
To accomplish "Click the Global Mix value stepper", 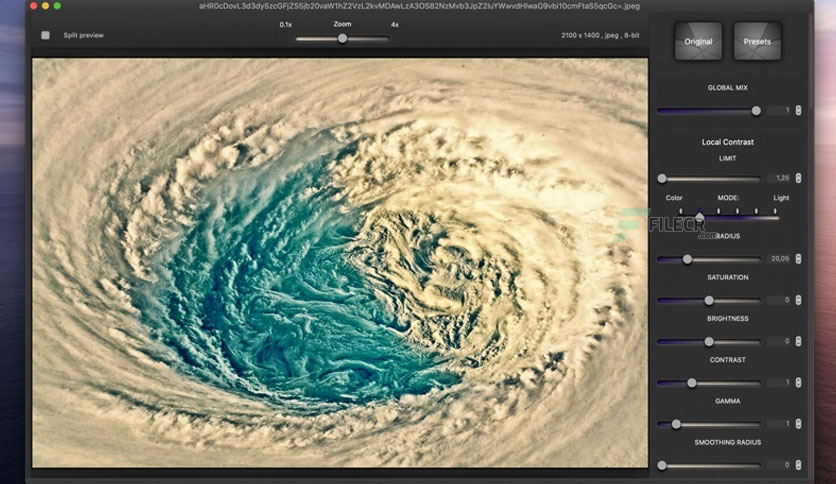I will (798, 110).
